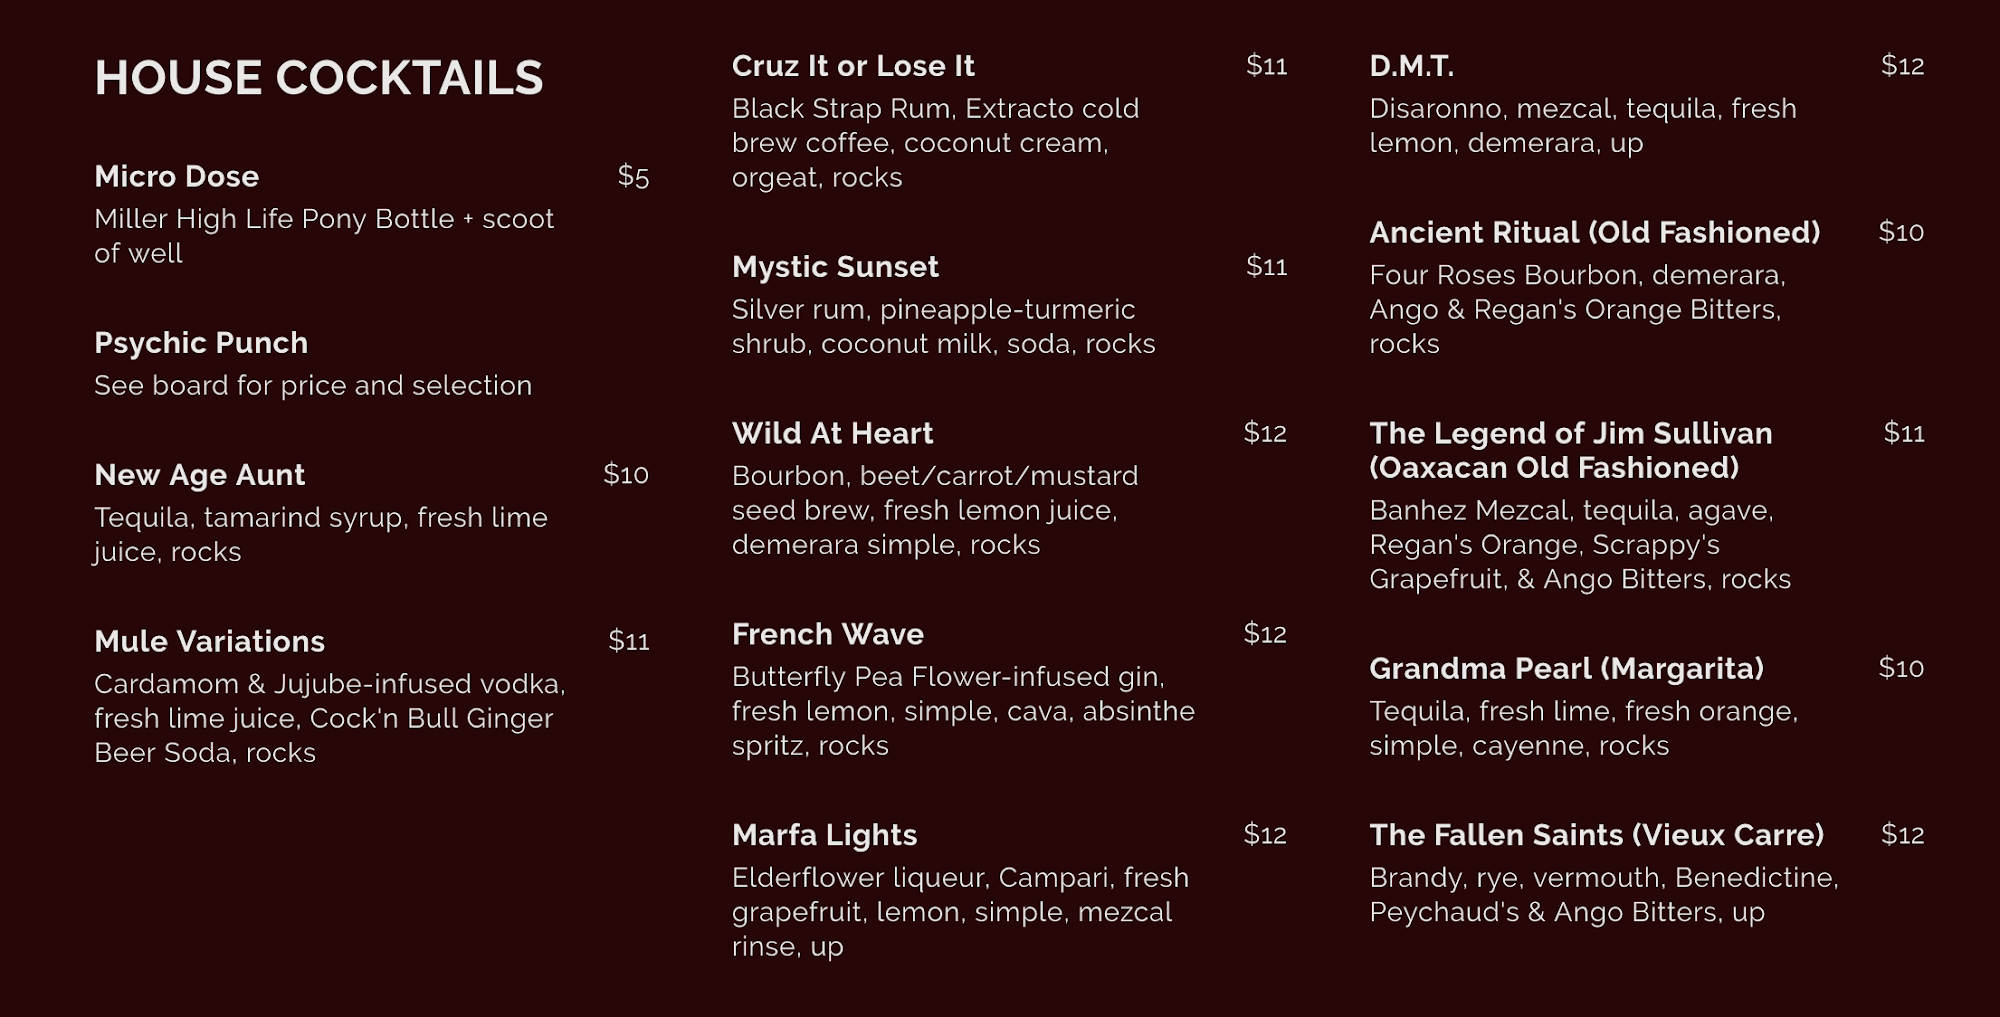Click the Psychic Punch item name
2000x1017 pixels.
coord(200,343)
